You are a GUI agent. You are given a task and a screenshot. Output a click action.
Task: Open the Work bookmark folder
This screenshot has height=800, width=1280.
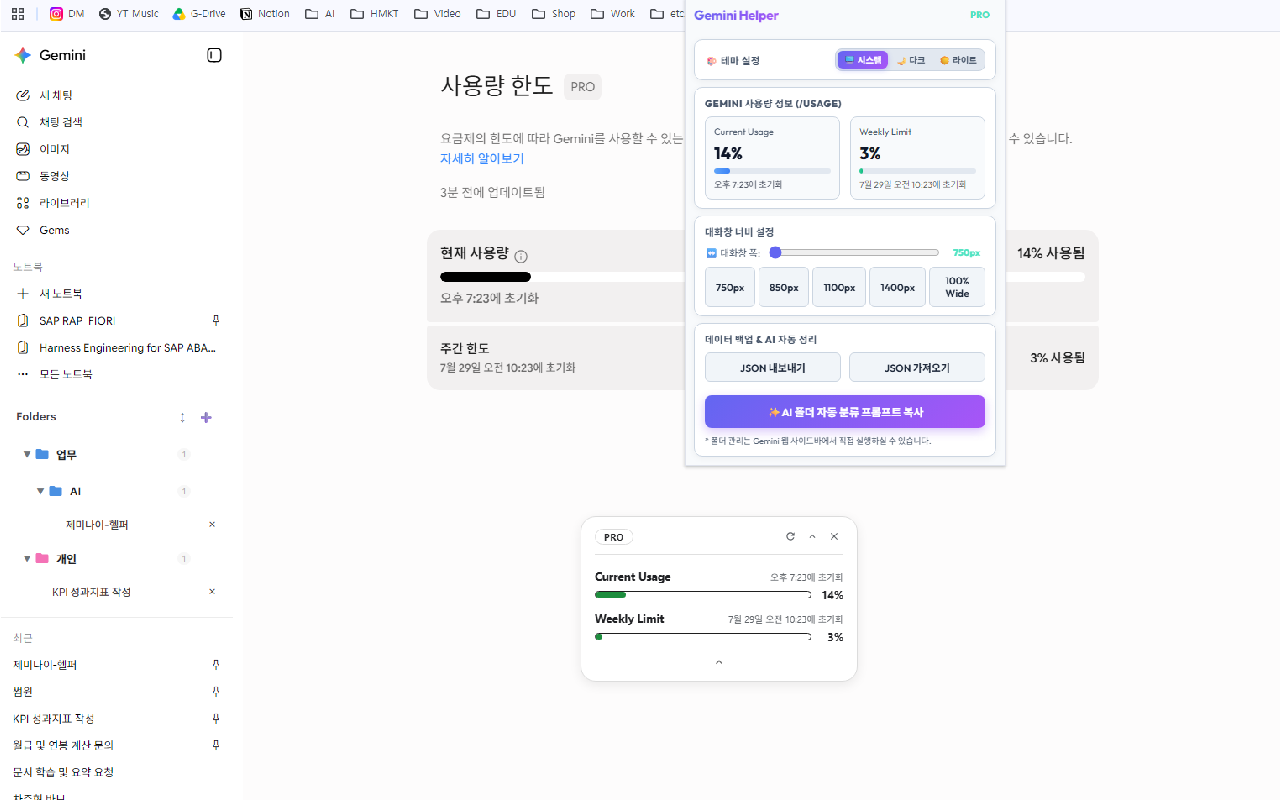[x=613, y=14]
